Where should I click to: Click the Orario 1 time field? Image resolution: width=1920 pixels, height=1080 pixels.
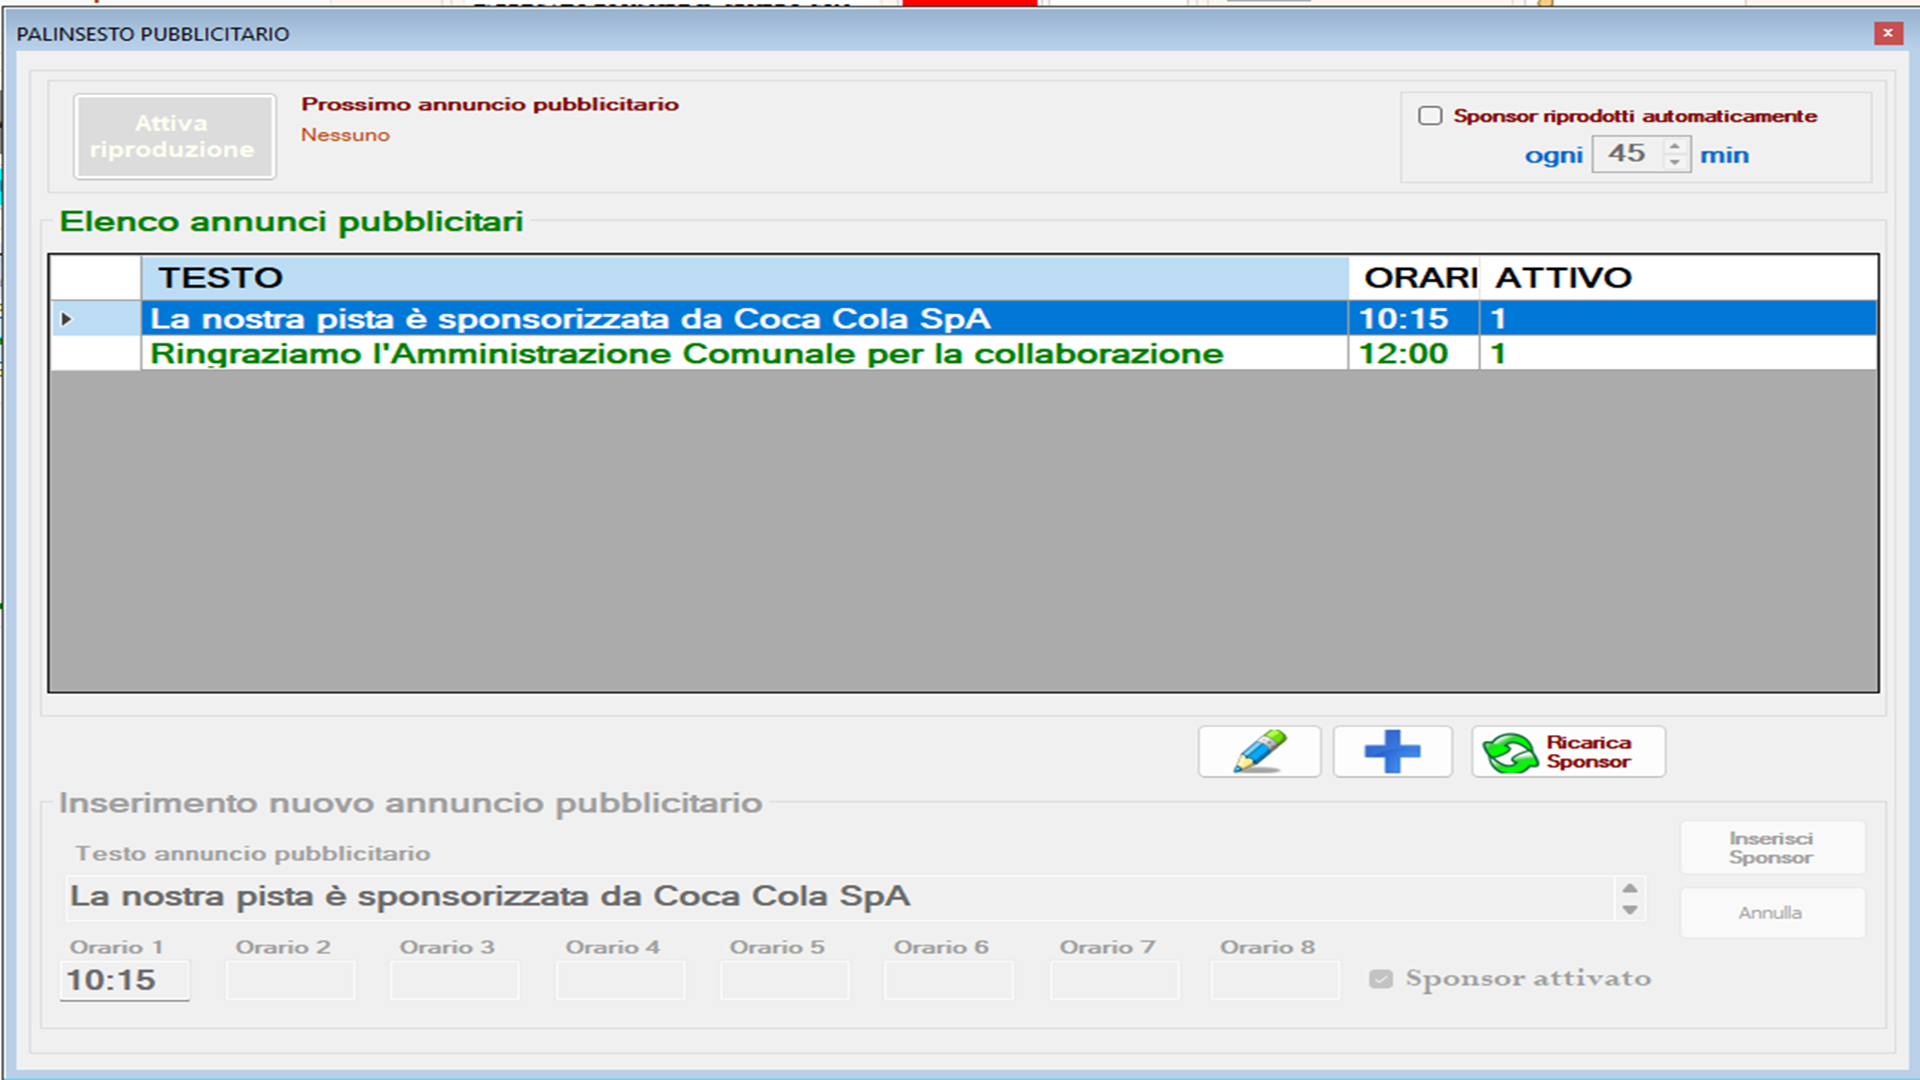pos(124,980)
